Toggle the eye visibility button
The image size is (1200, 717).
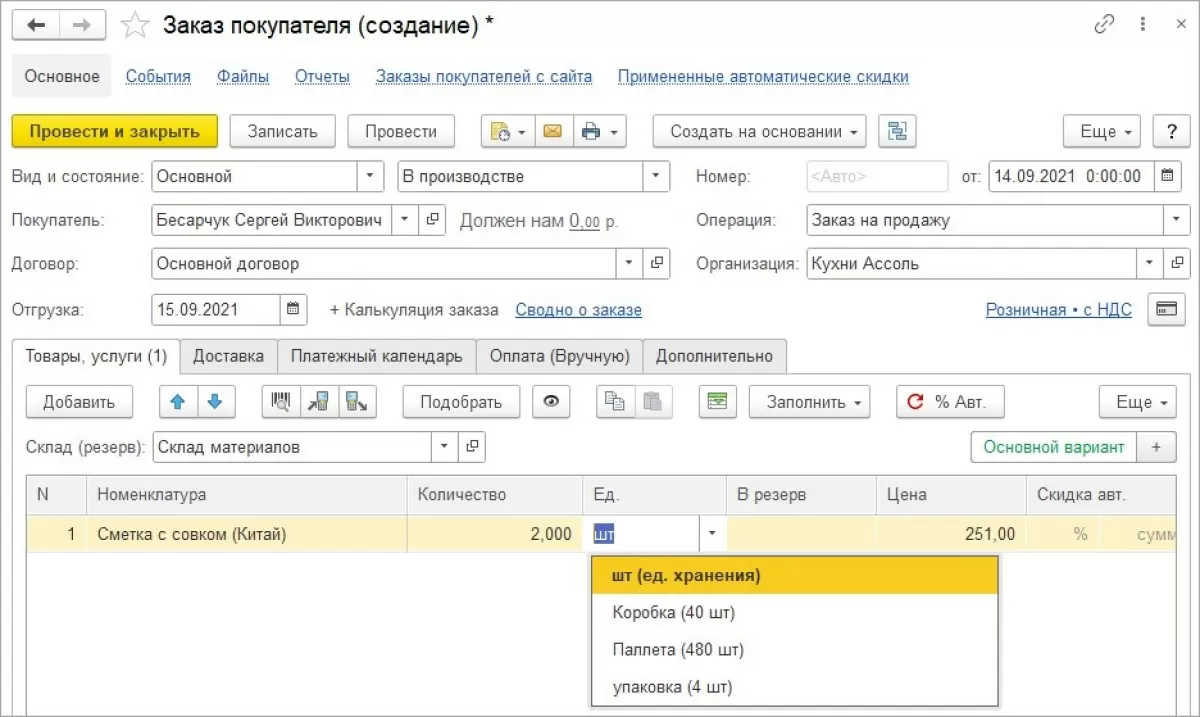click(551, 402)
